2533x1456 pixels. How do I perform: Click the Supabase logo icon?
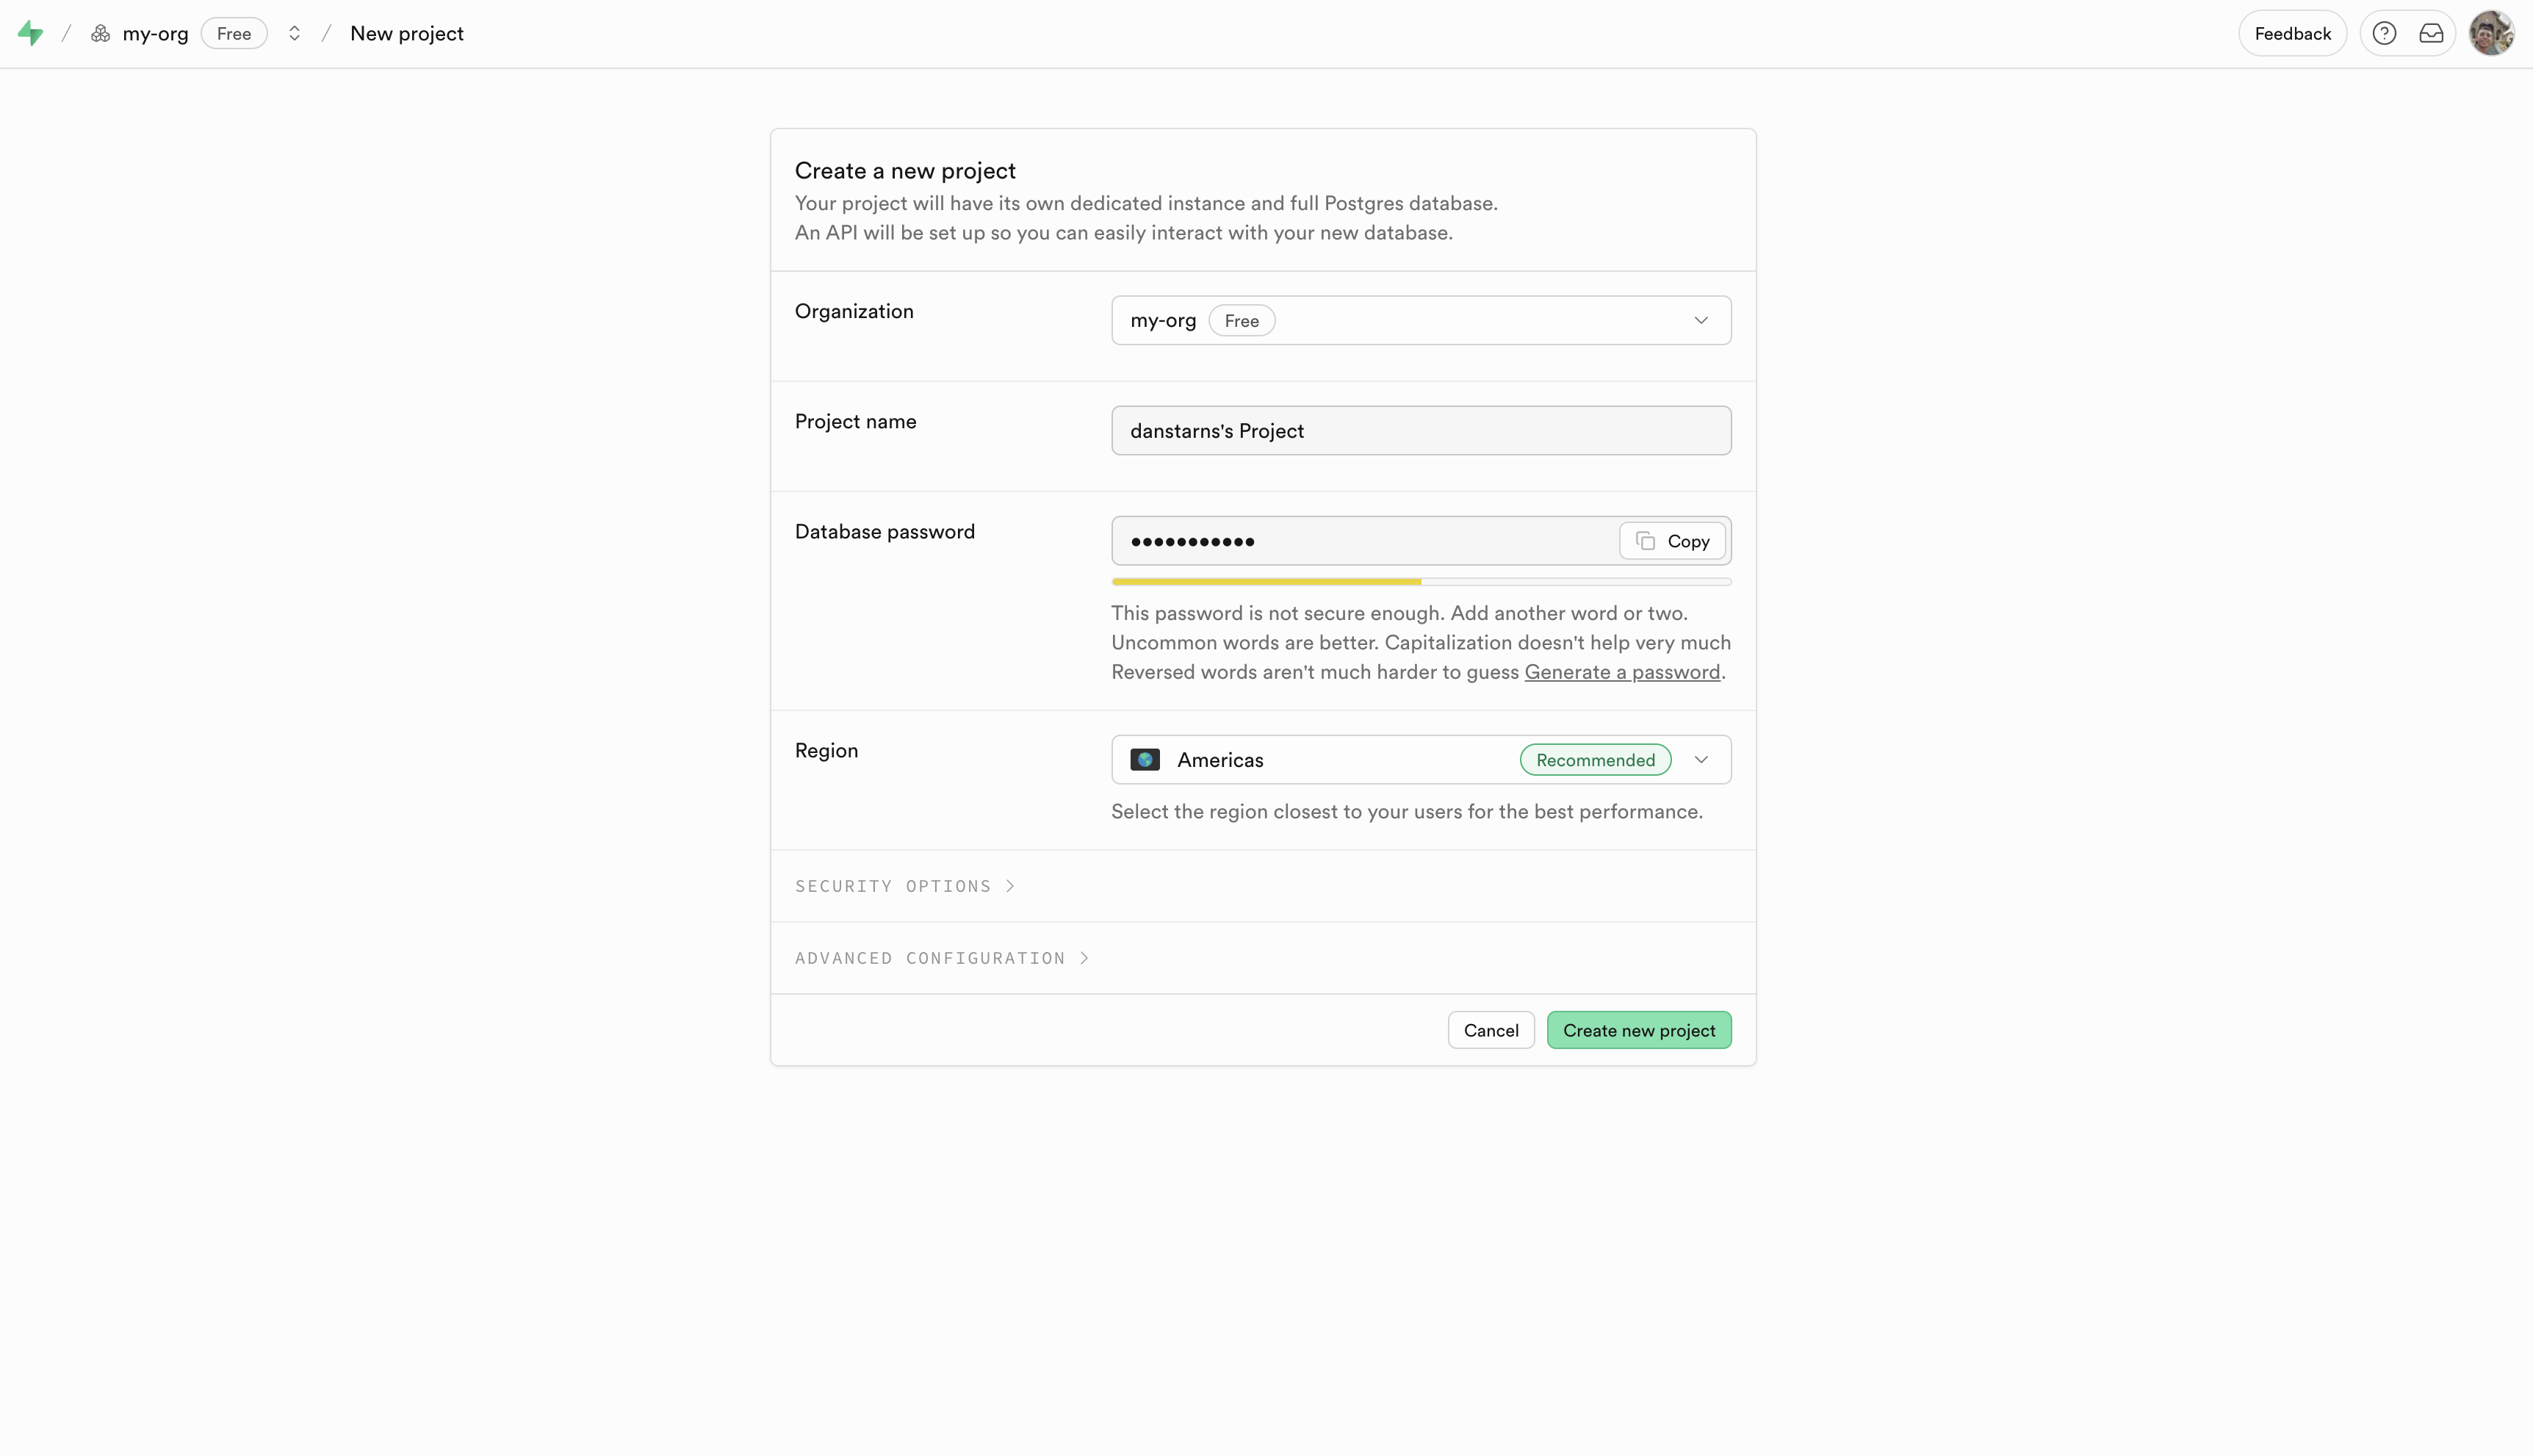[x=30, y=33]
